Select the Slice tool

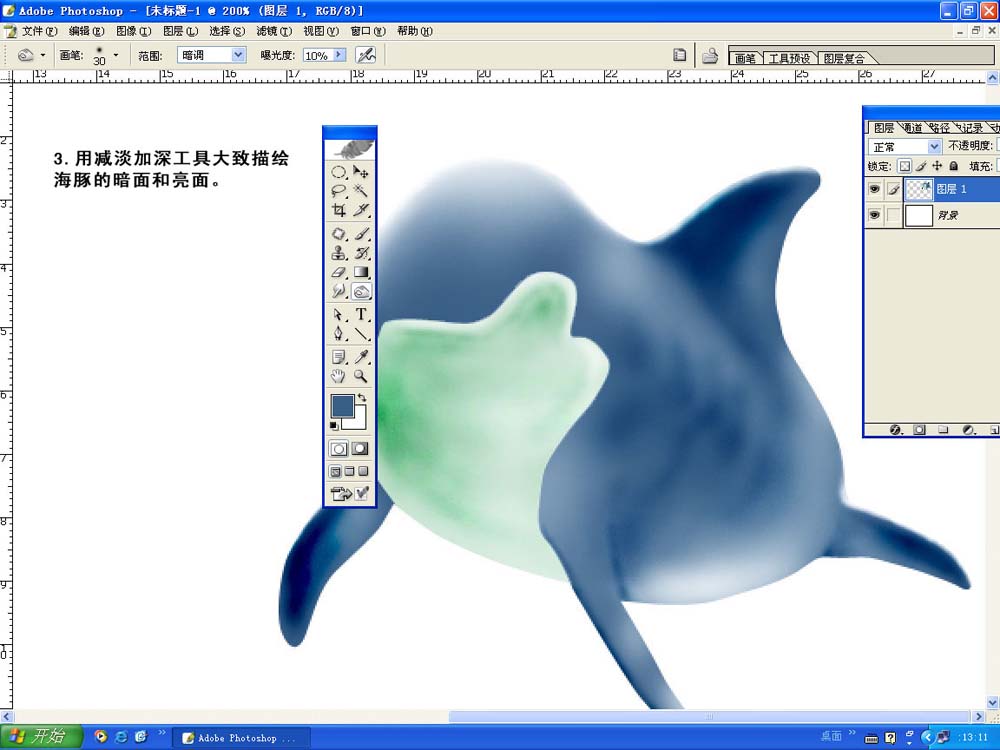[361, 210]
